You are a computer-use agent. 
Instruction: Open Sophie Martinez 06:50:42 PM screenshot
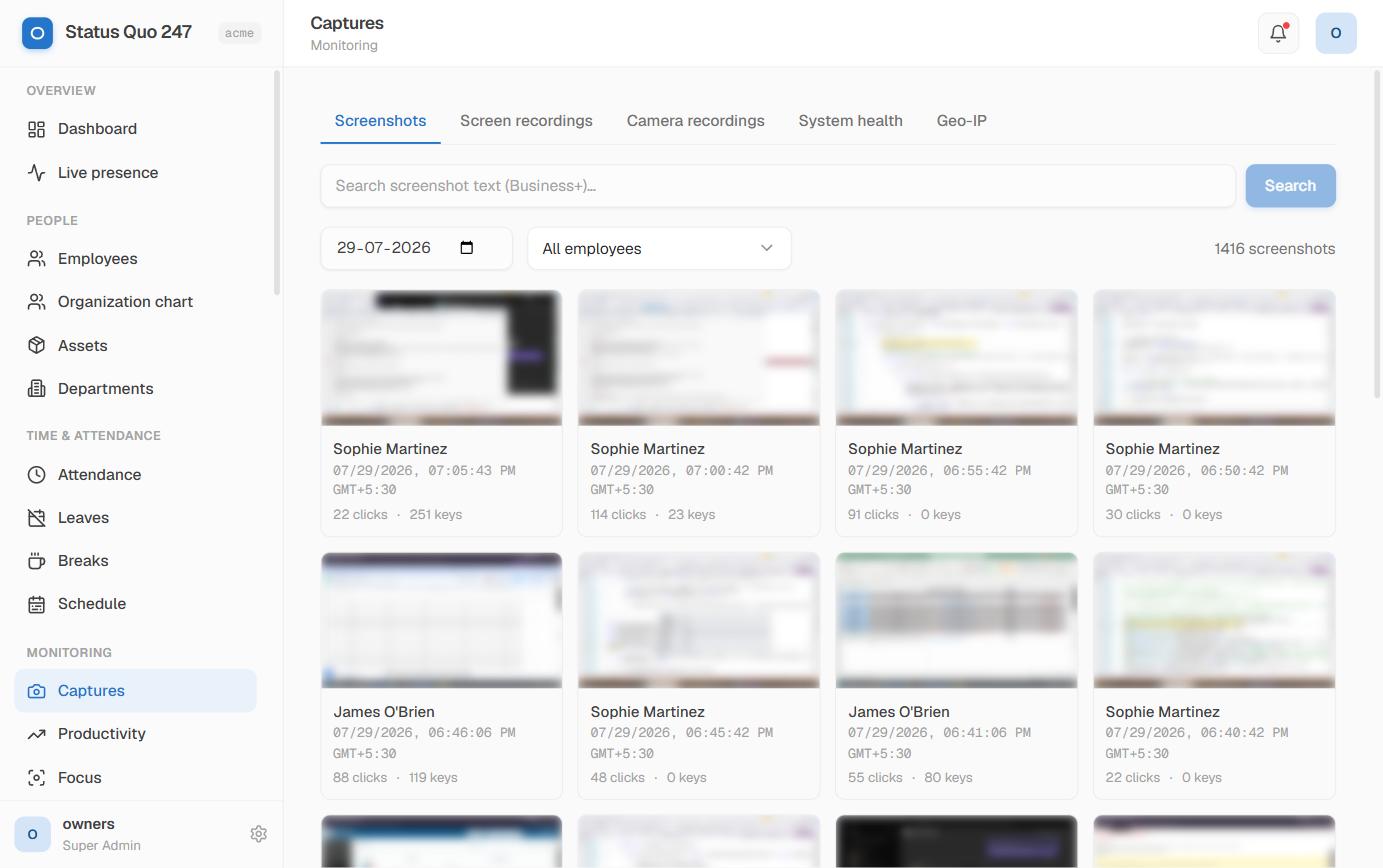pos(1214,413)
